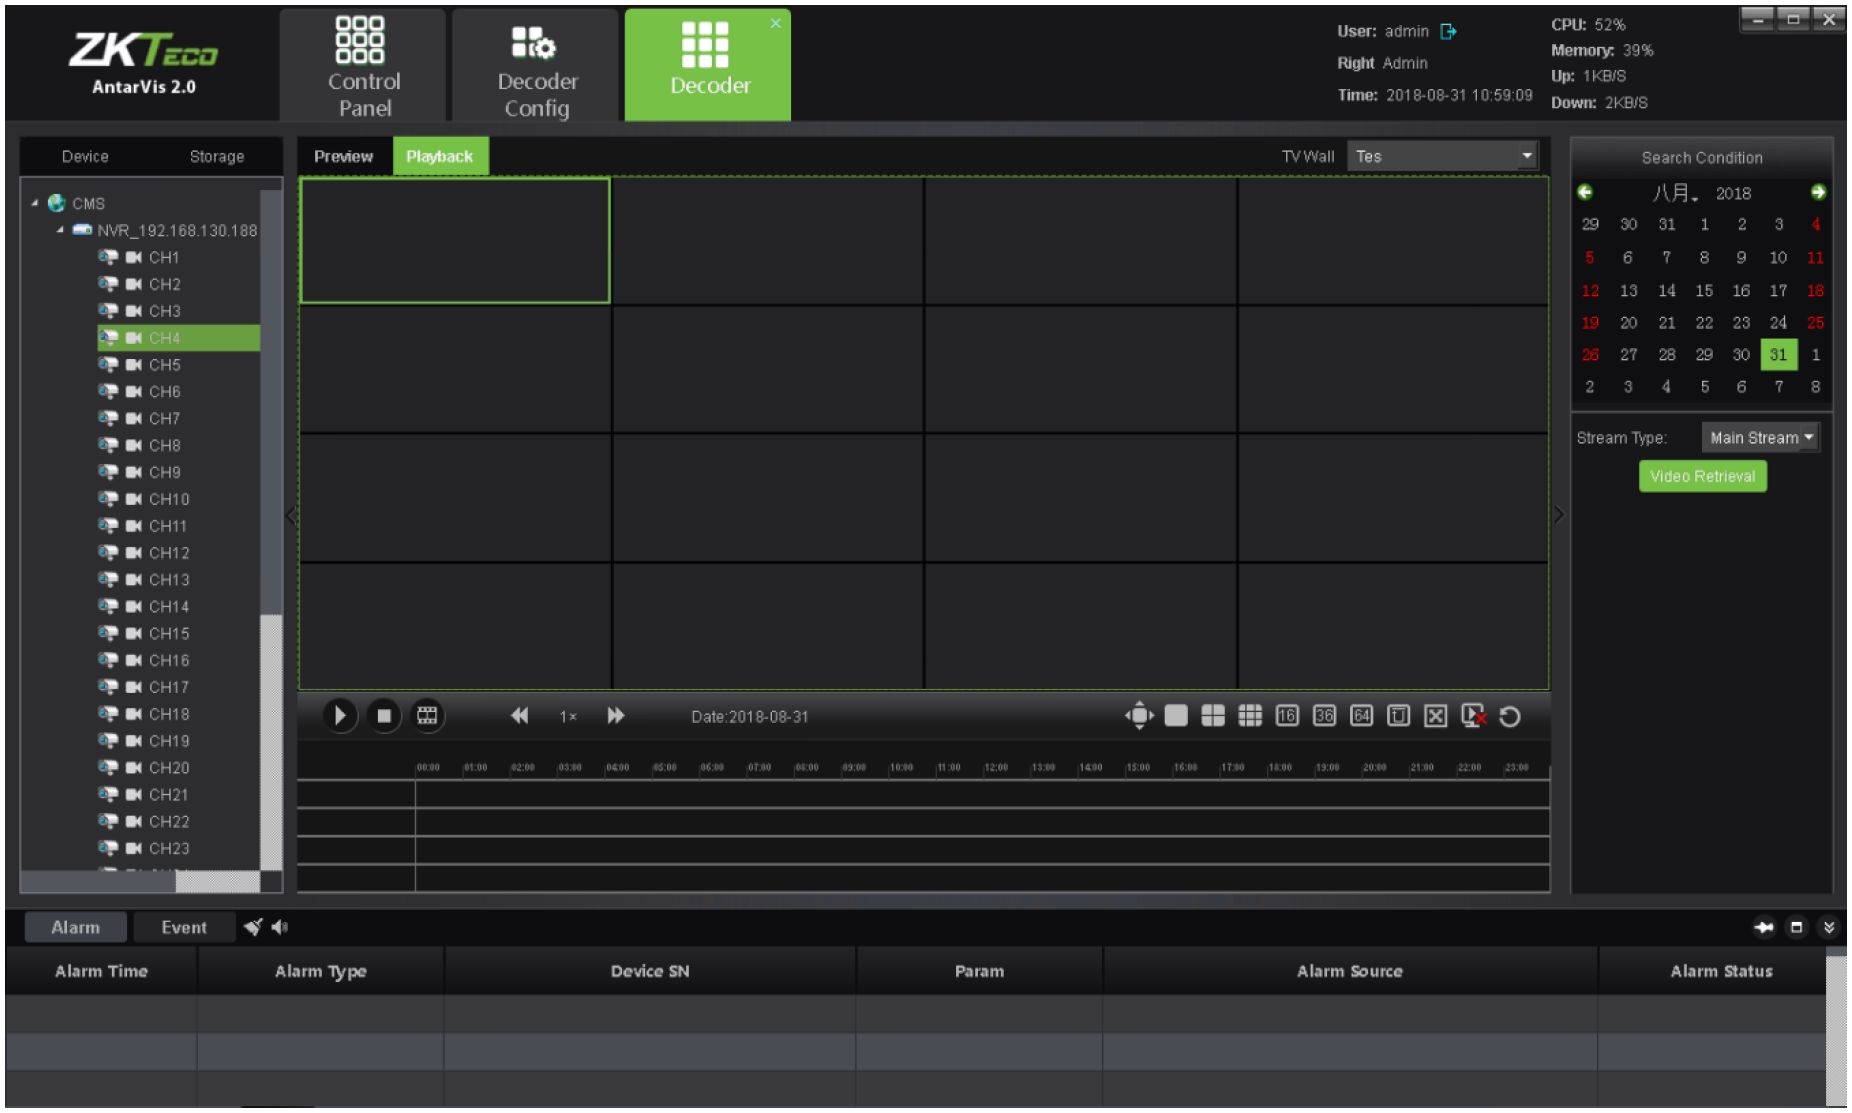Click the refresh icon in playback toolbar
Screen dimensions: 1852x1113
click(1510, 717)
